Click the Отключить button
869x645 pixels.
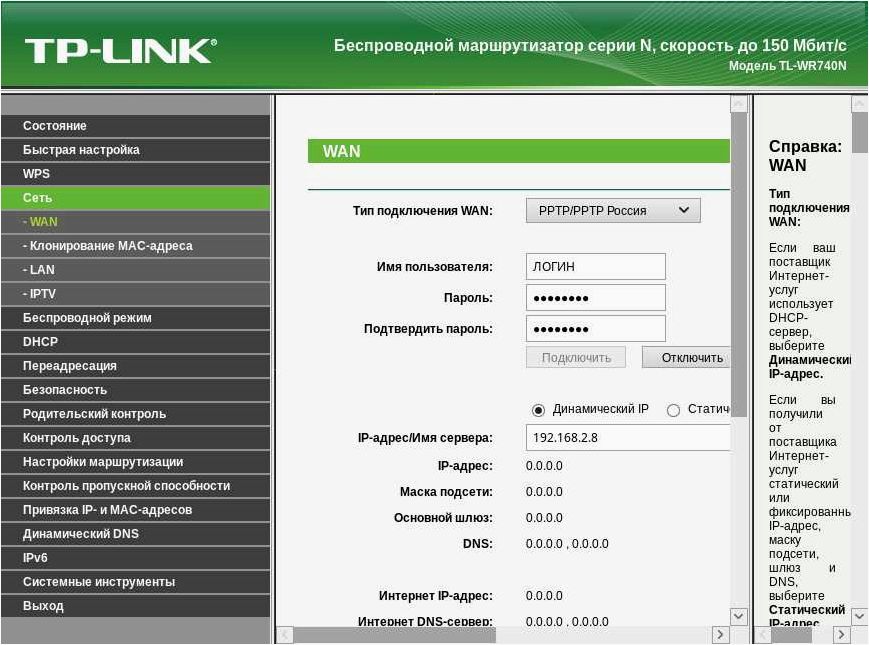(x=686, y=358)
